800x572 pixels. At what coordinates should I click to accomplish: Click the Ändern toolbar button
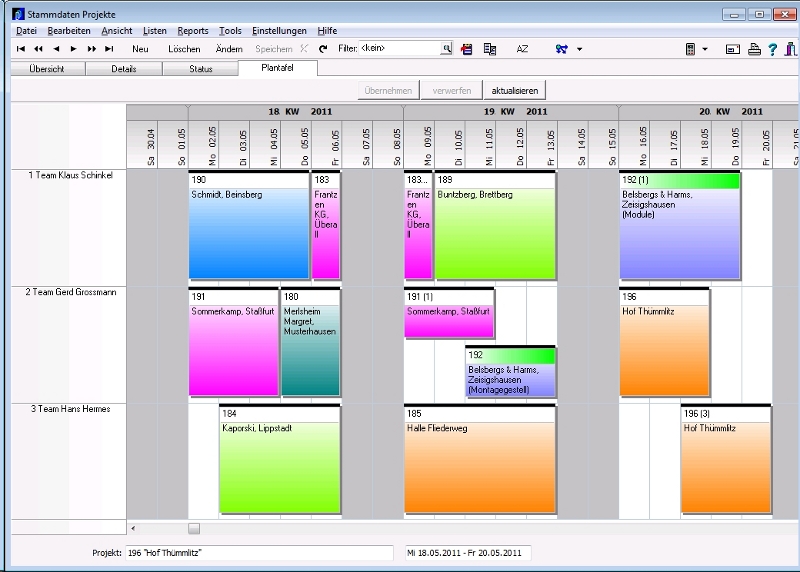coord(229,49)
